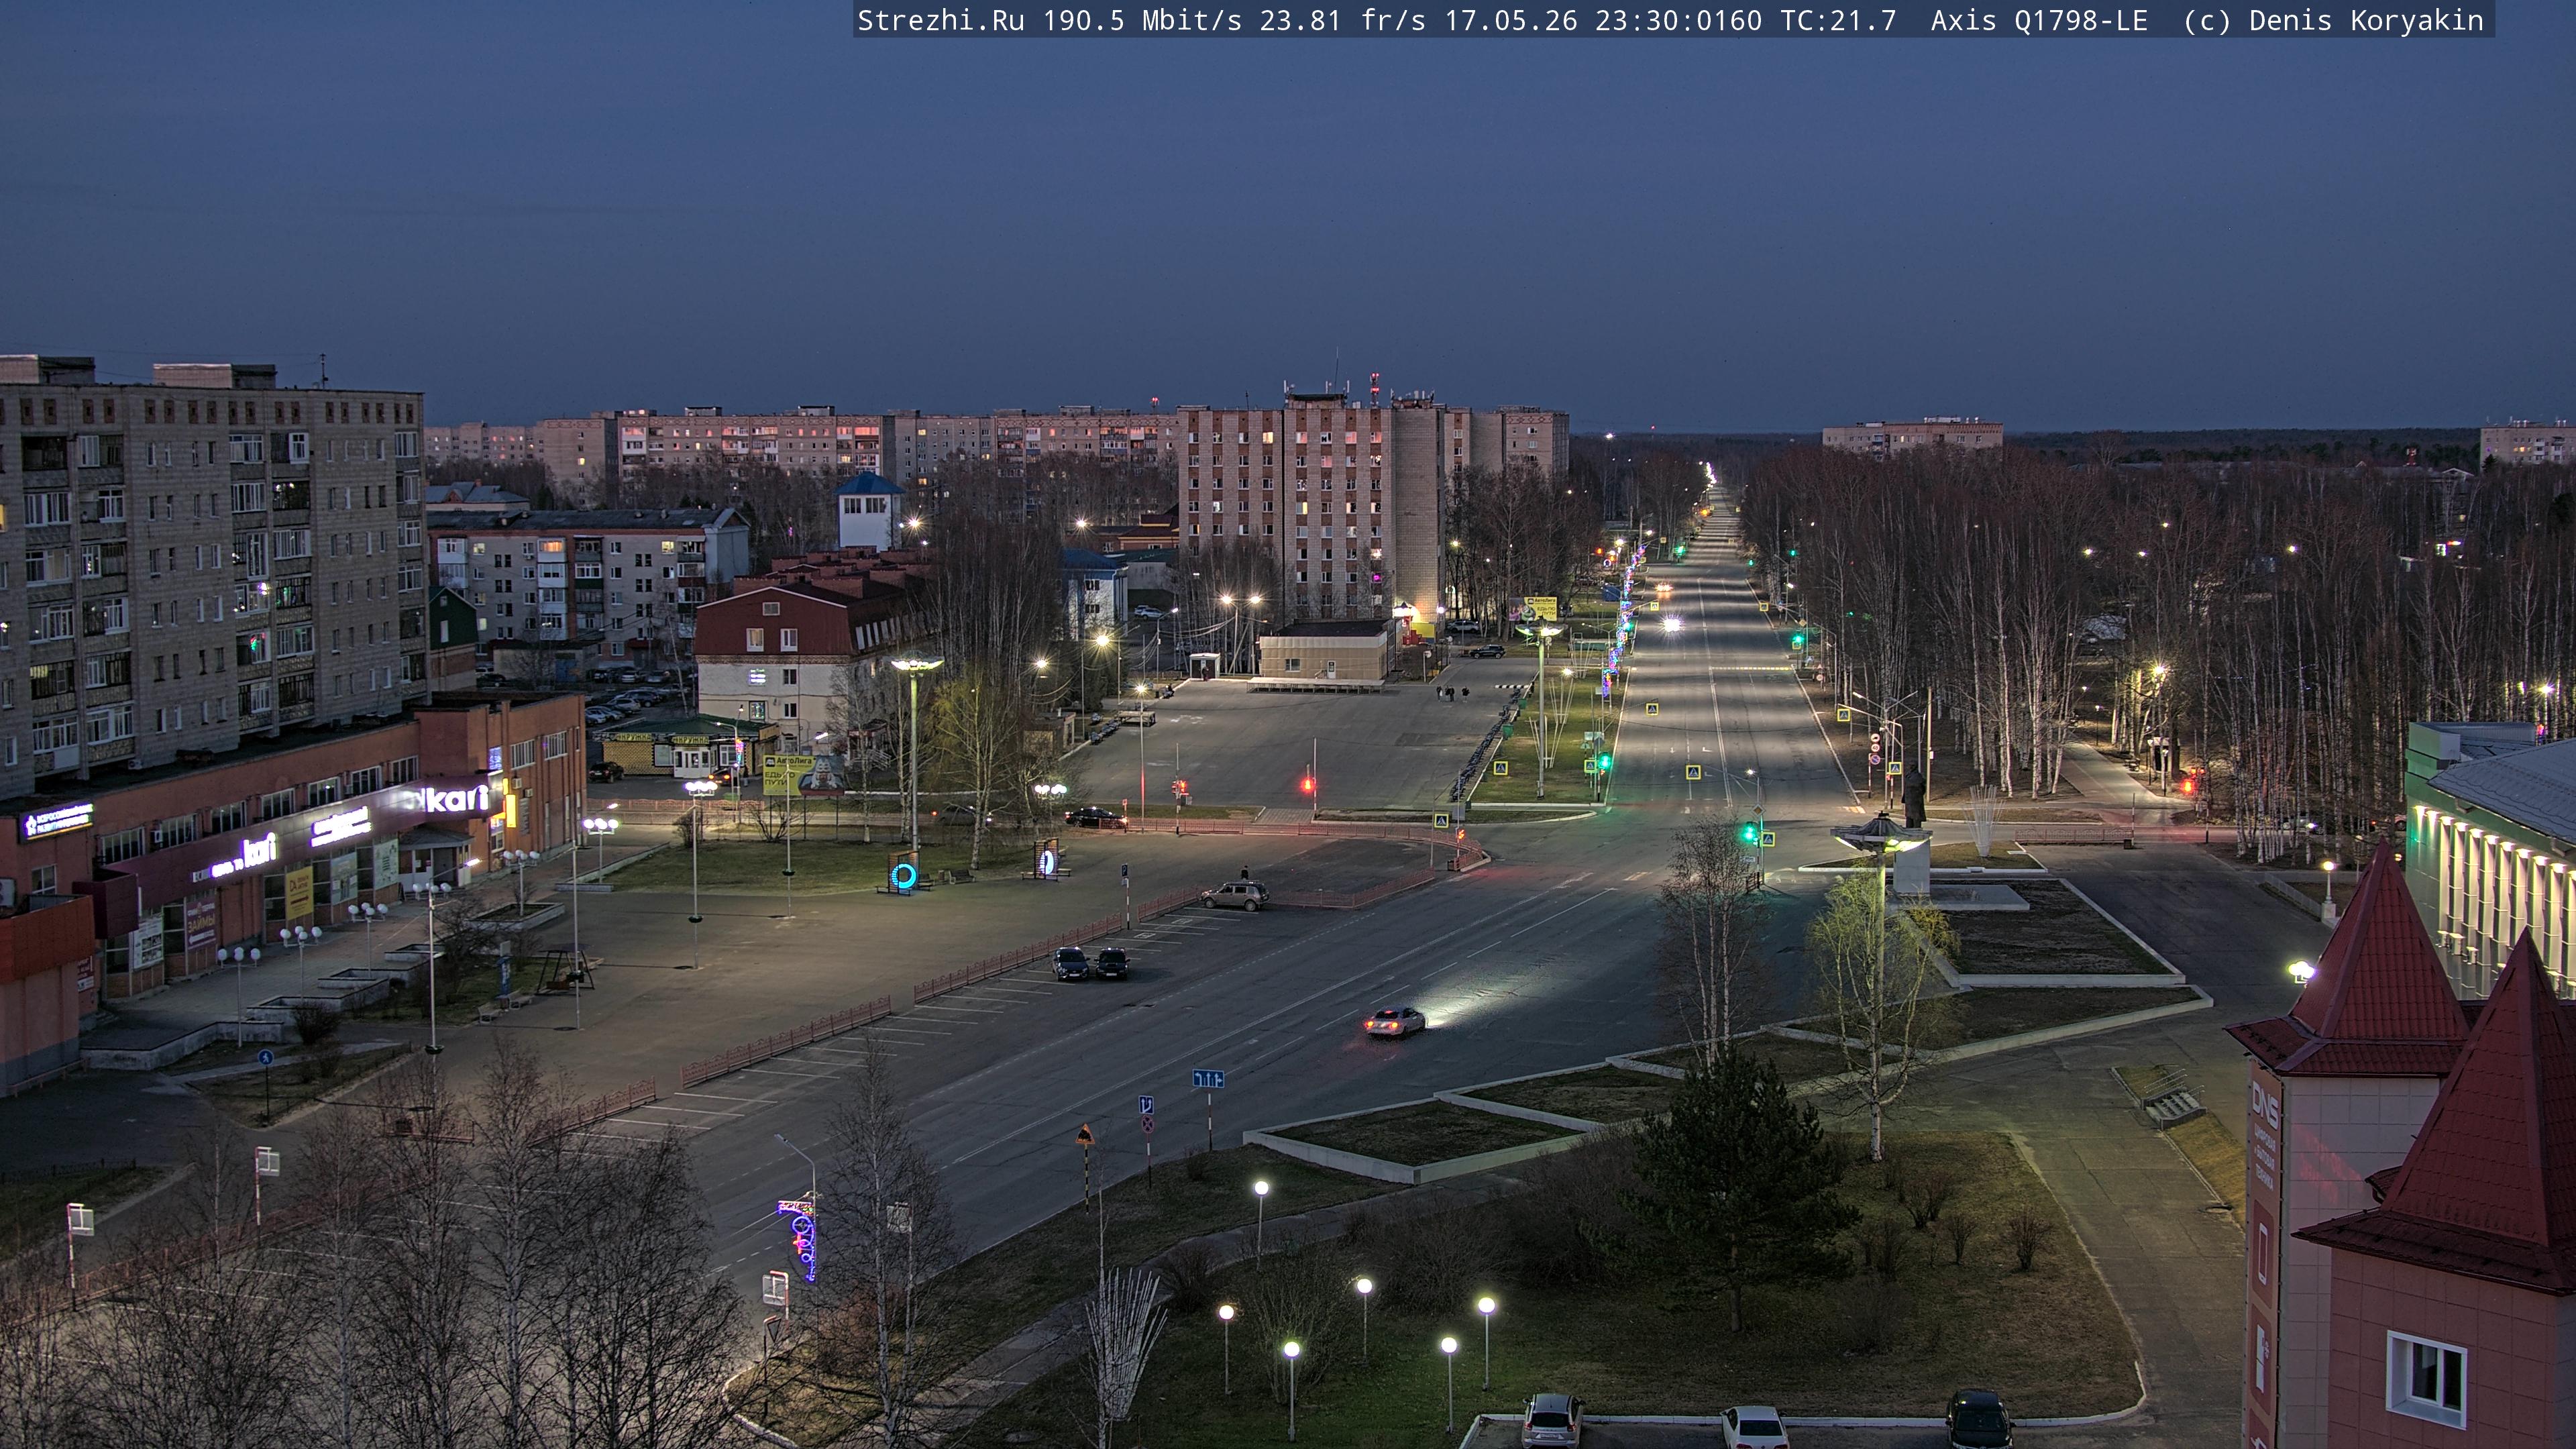Click the moving white car with headlights
The width and height of the screenshot is (2576, 1449).
[1394, 1021]
